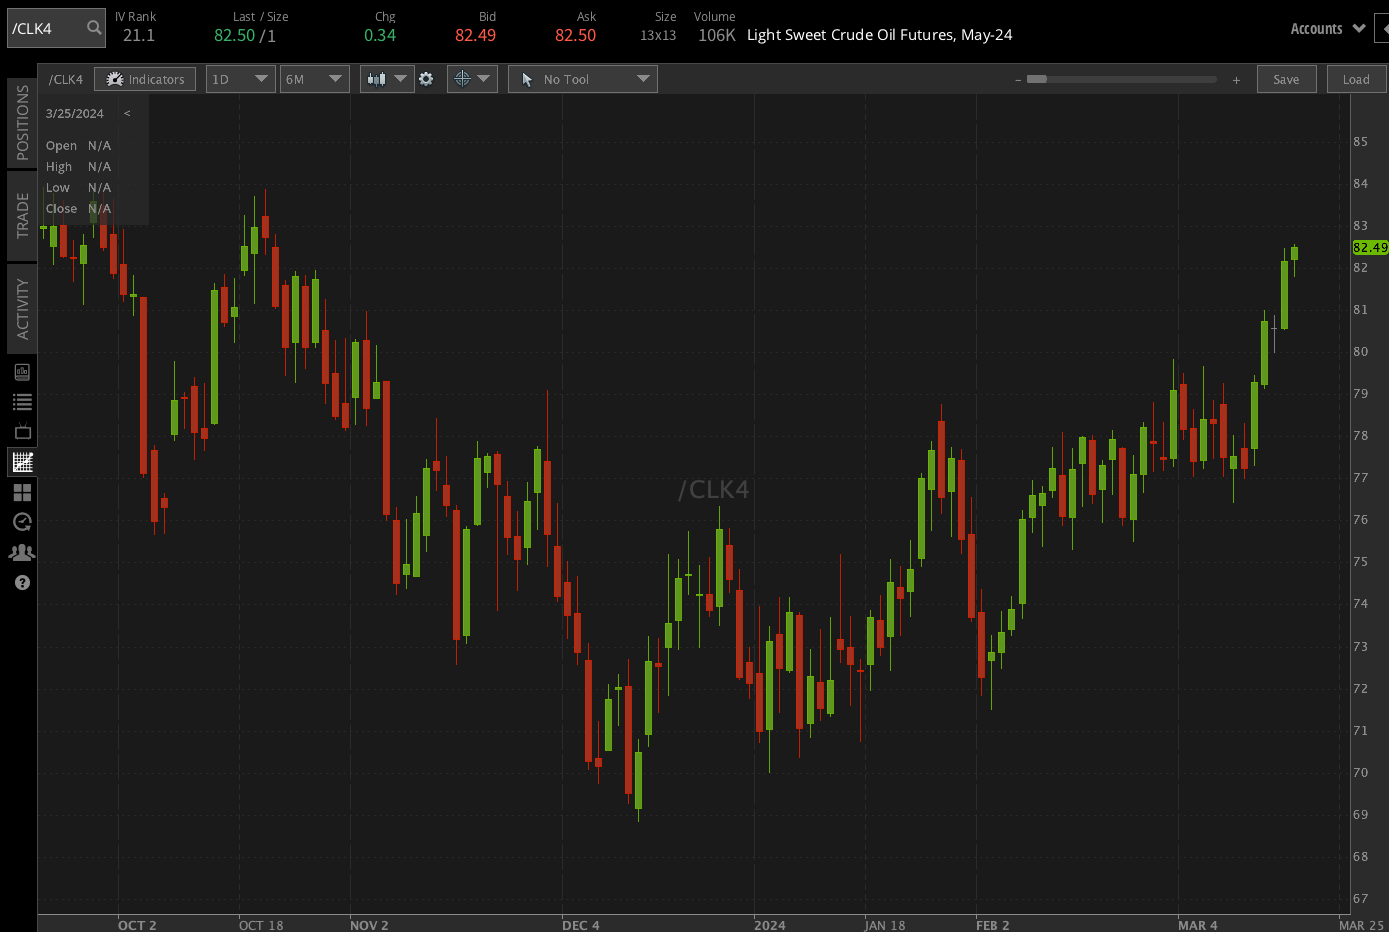
Task: Select the watchlist icon in left sidebar
Action: click(22, 401)
